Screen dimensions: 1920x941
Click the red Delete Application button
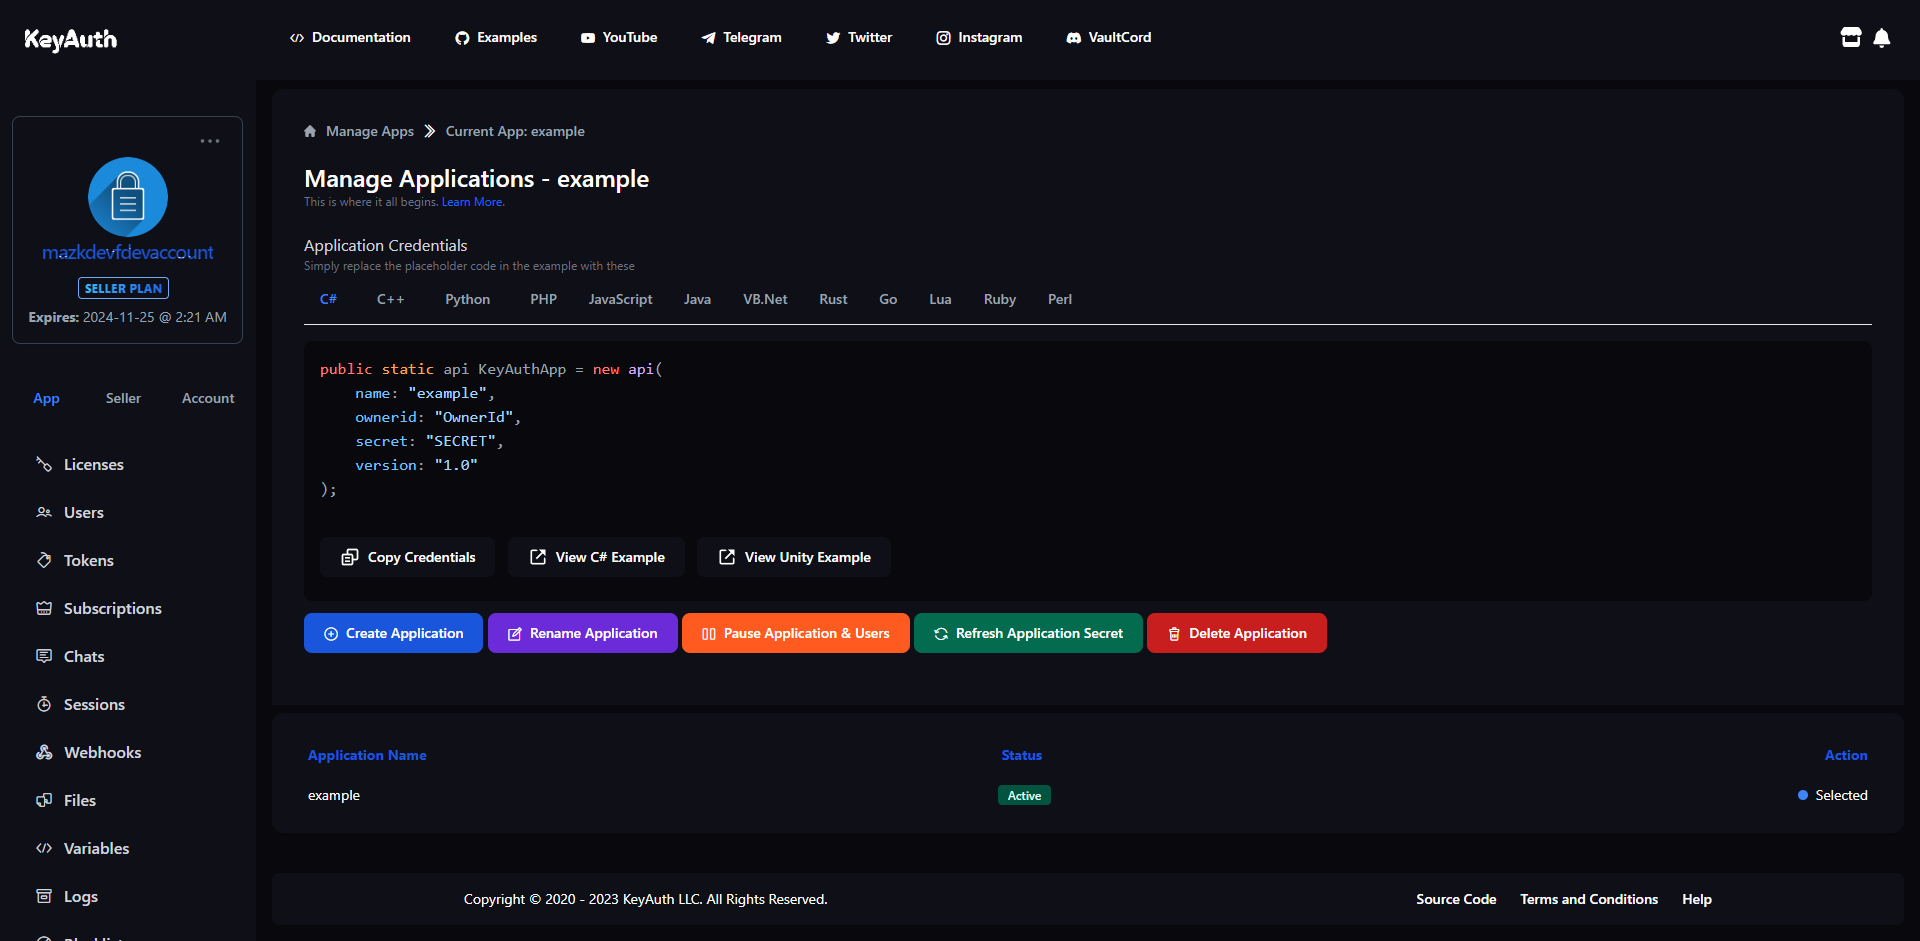click(1236, 634)
